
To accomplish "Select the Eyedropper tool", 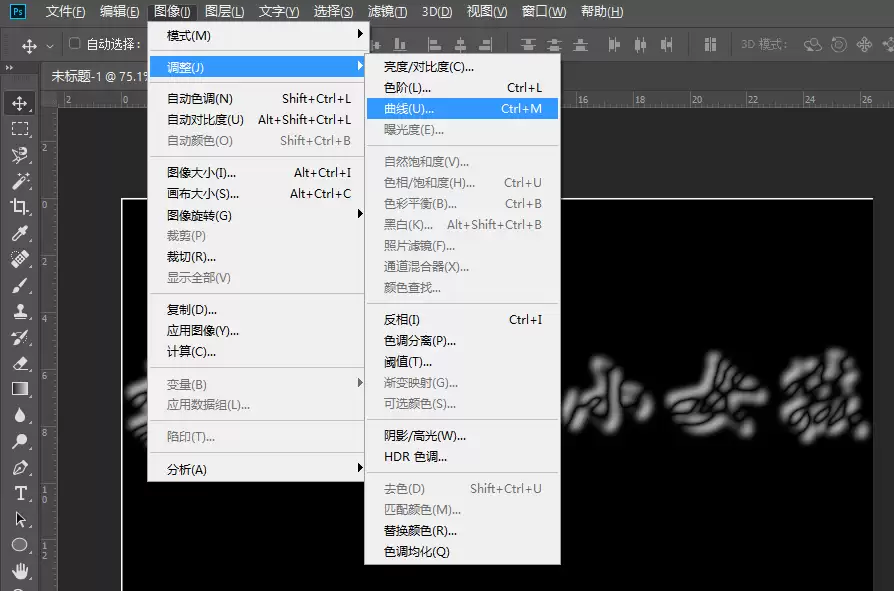I will (20, 233).
